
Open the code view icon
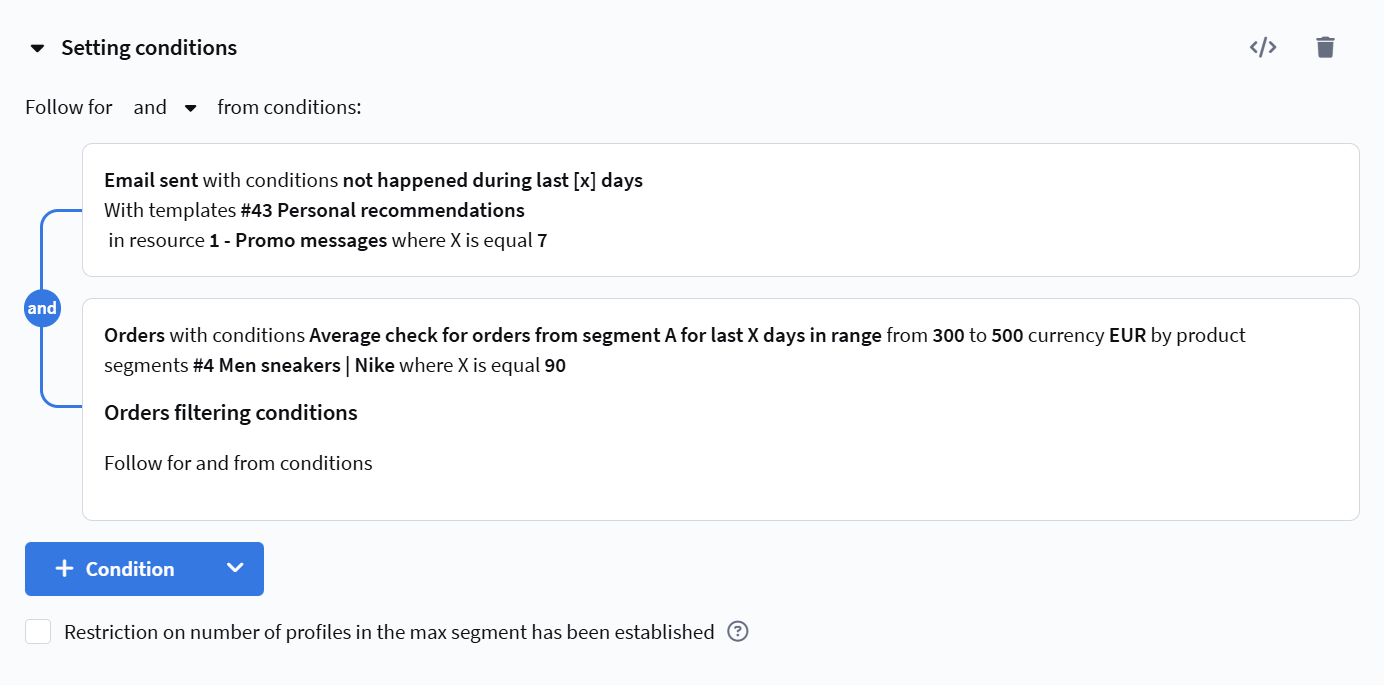pos(1263,47)
